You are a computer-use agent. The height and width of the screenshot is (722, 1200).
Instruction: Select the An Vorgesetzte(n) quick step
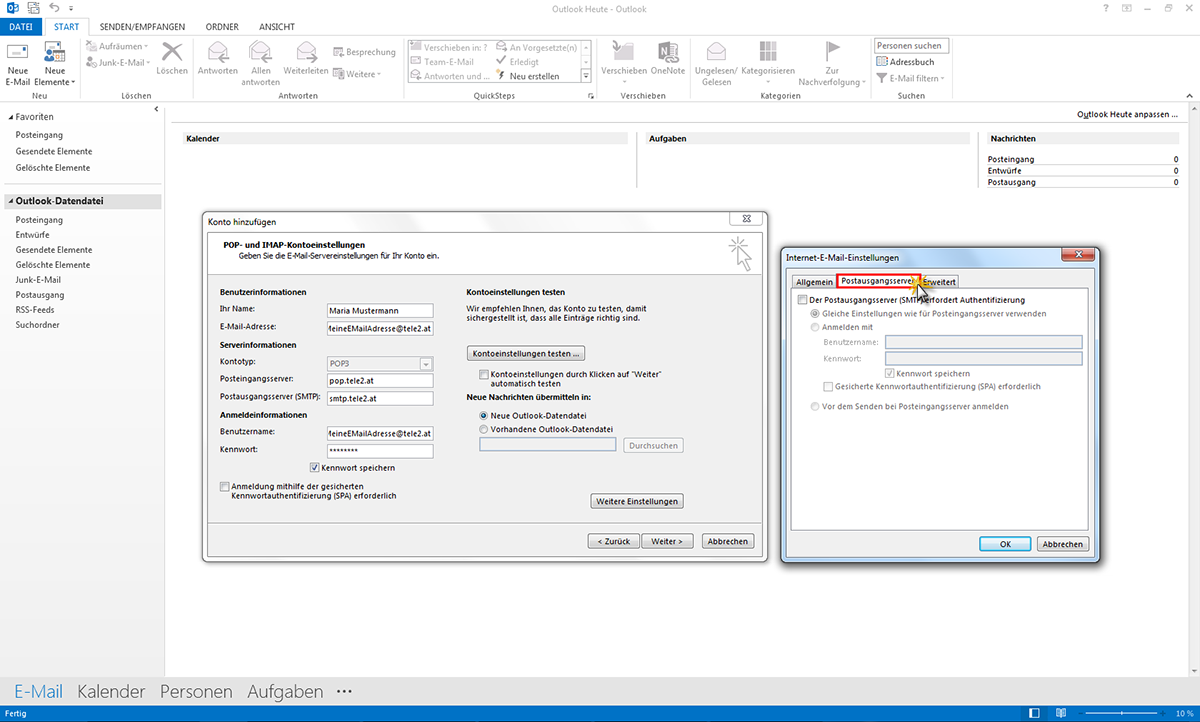point(538,47)
